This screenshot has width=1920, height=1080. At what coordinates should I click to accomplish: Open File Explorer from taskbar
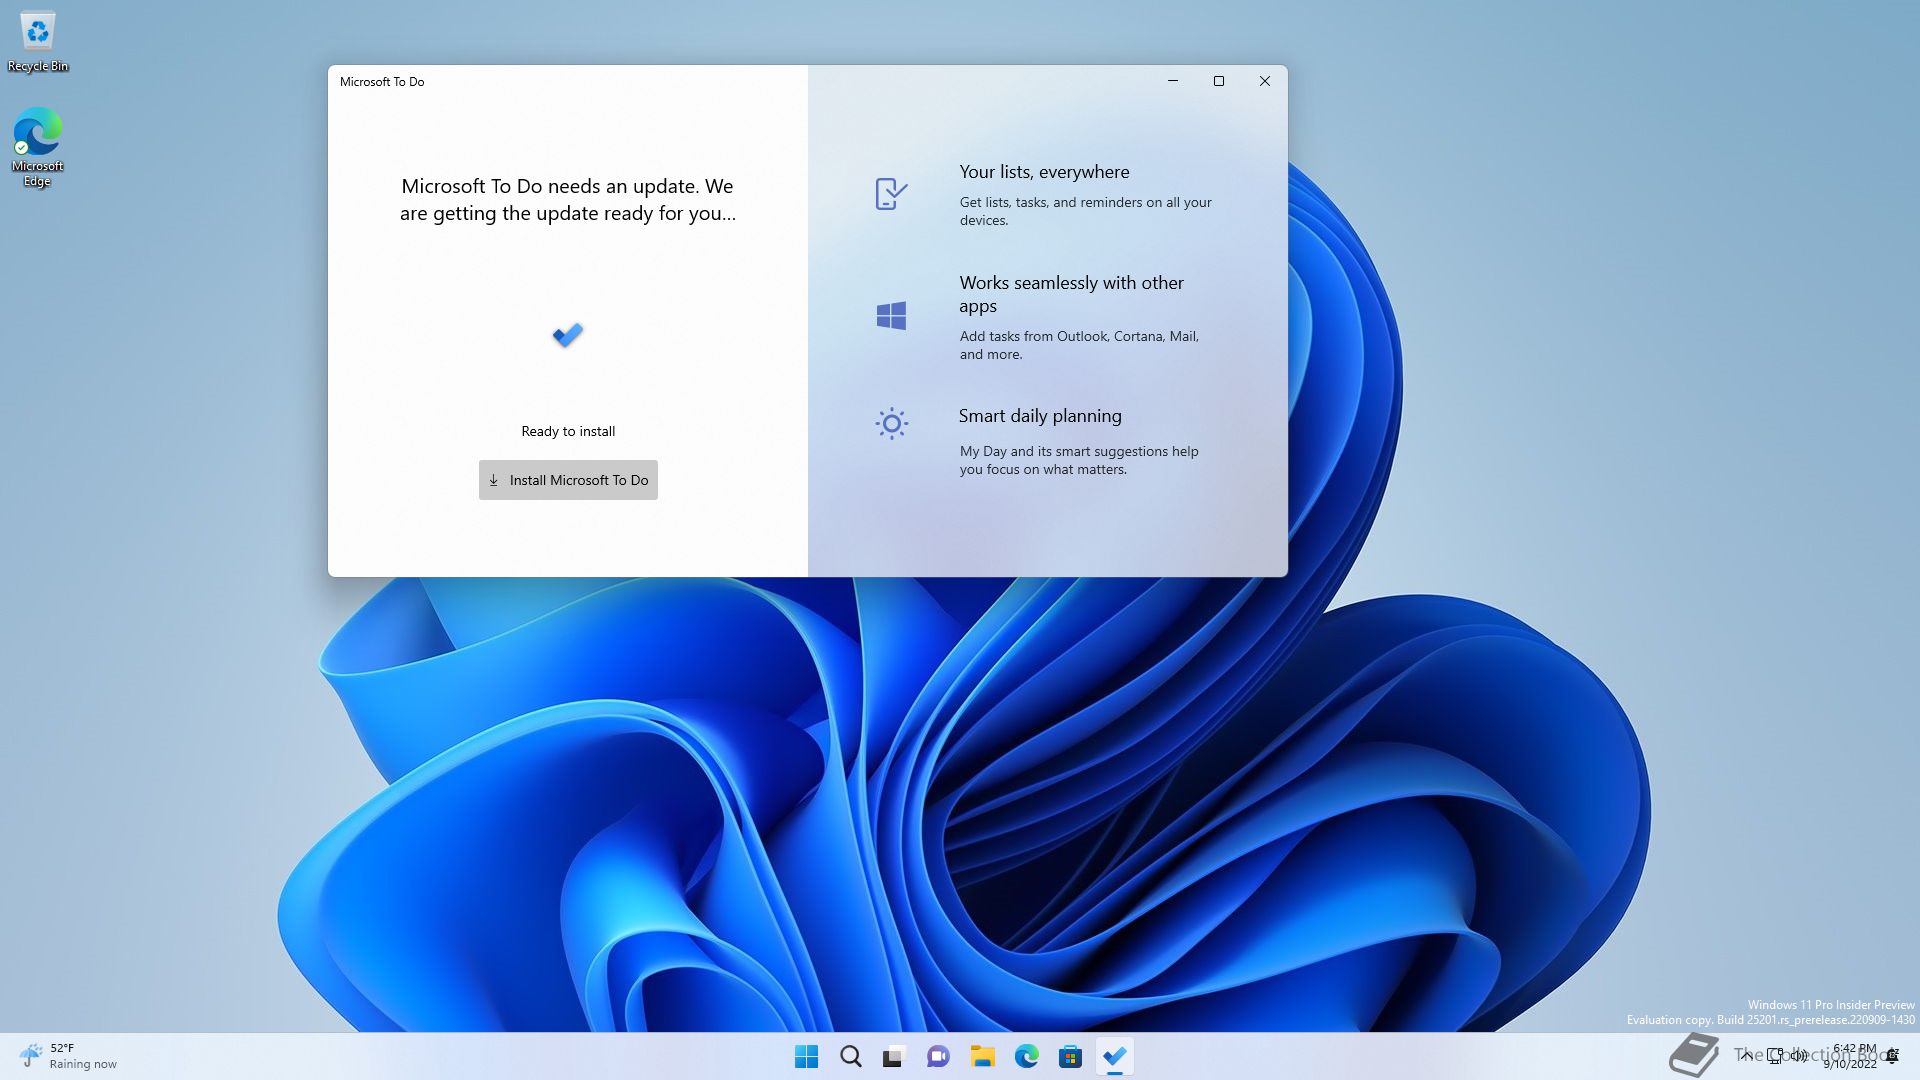coord(982,1056)
